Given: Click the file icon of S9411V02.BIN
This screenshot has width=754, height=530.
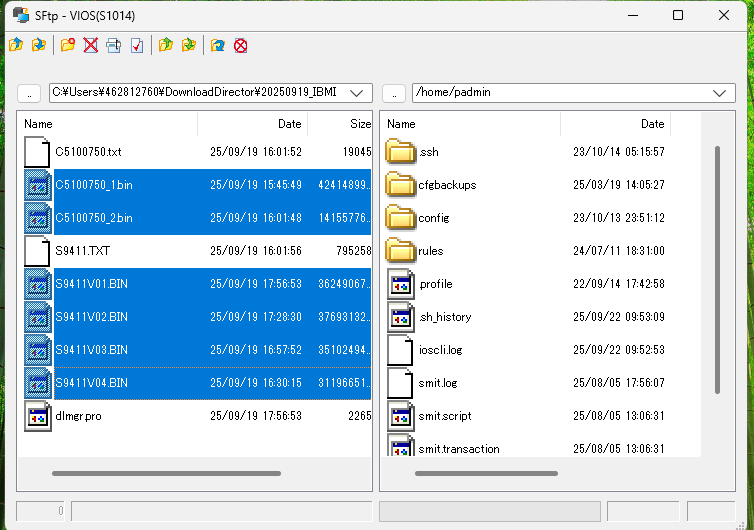Looking at the screenshot, I should [38, 317].
